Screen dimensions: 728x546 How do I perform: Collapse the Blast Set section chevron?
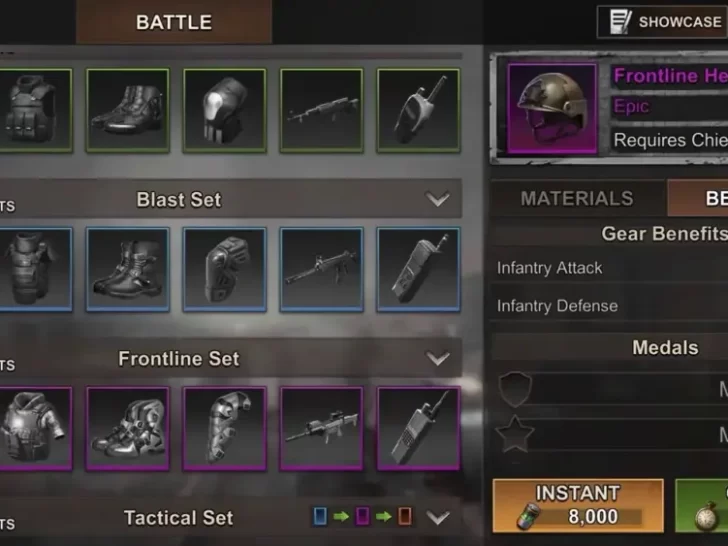(437, 199)
